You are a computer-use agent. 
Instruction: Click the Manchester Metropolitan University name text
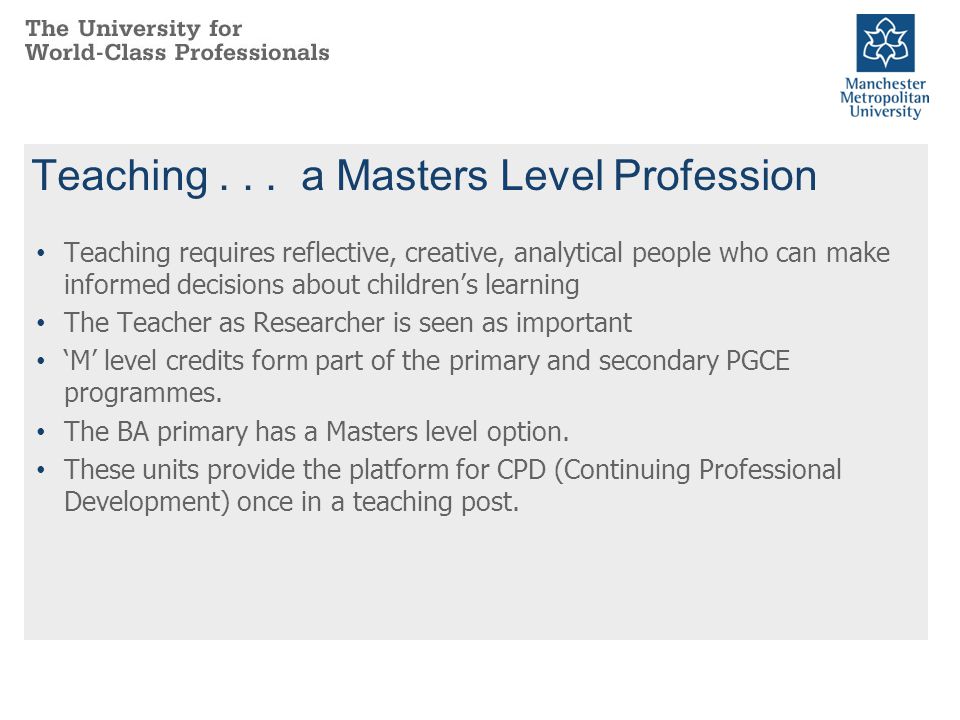coord(885,97)
